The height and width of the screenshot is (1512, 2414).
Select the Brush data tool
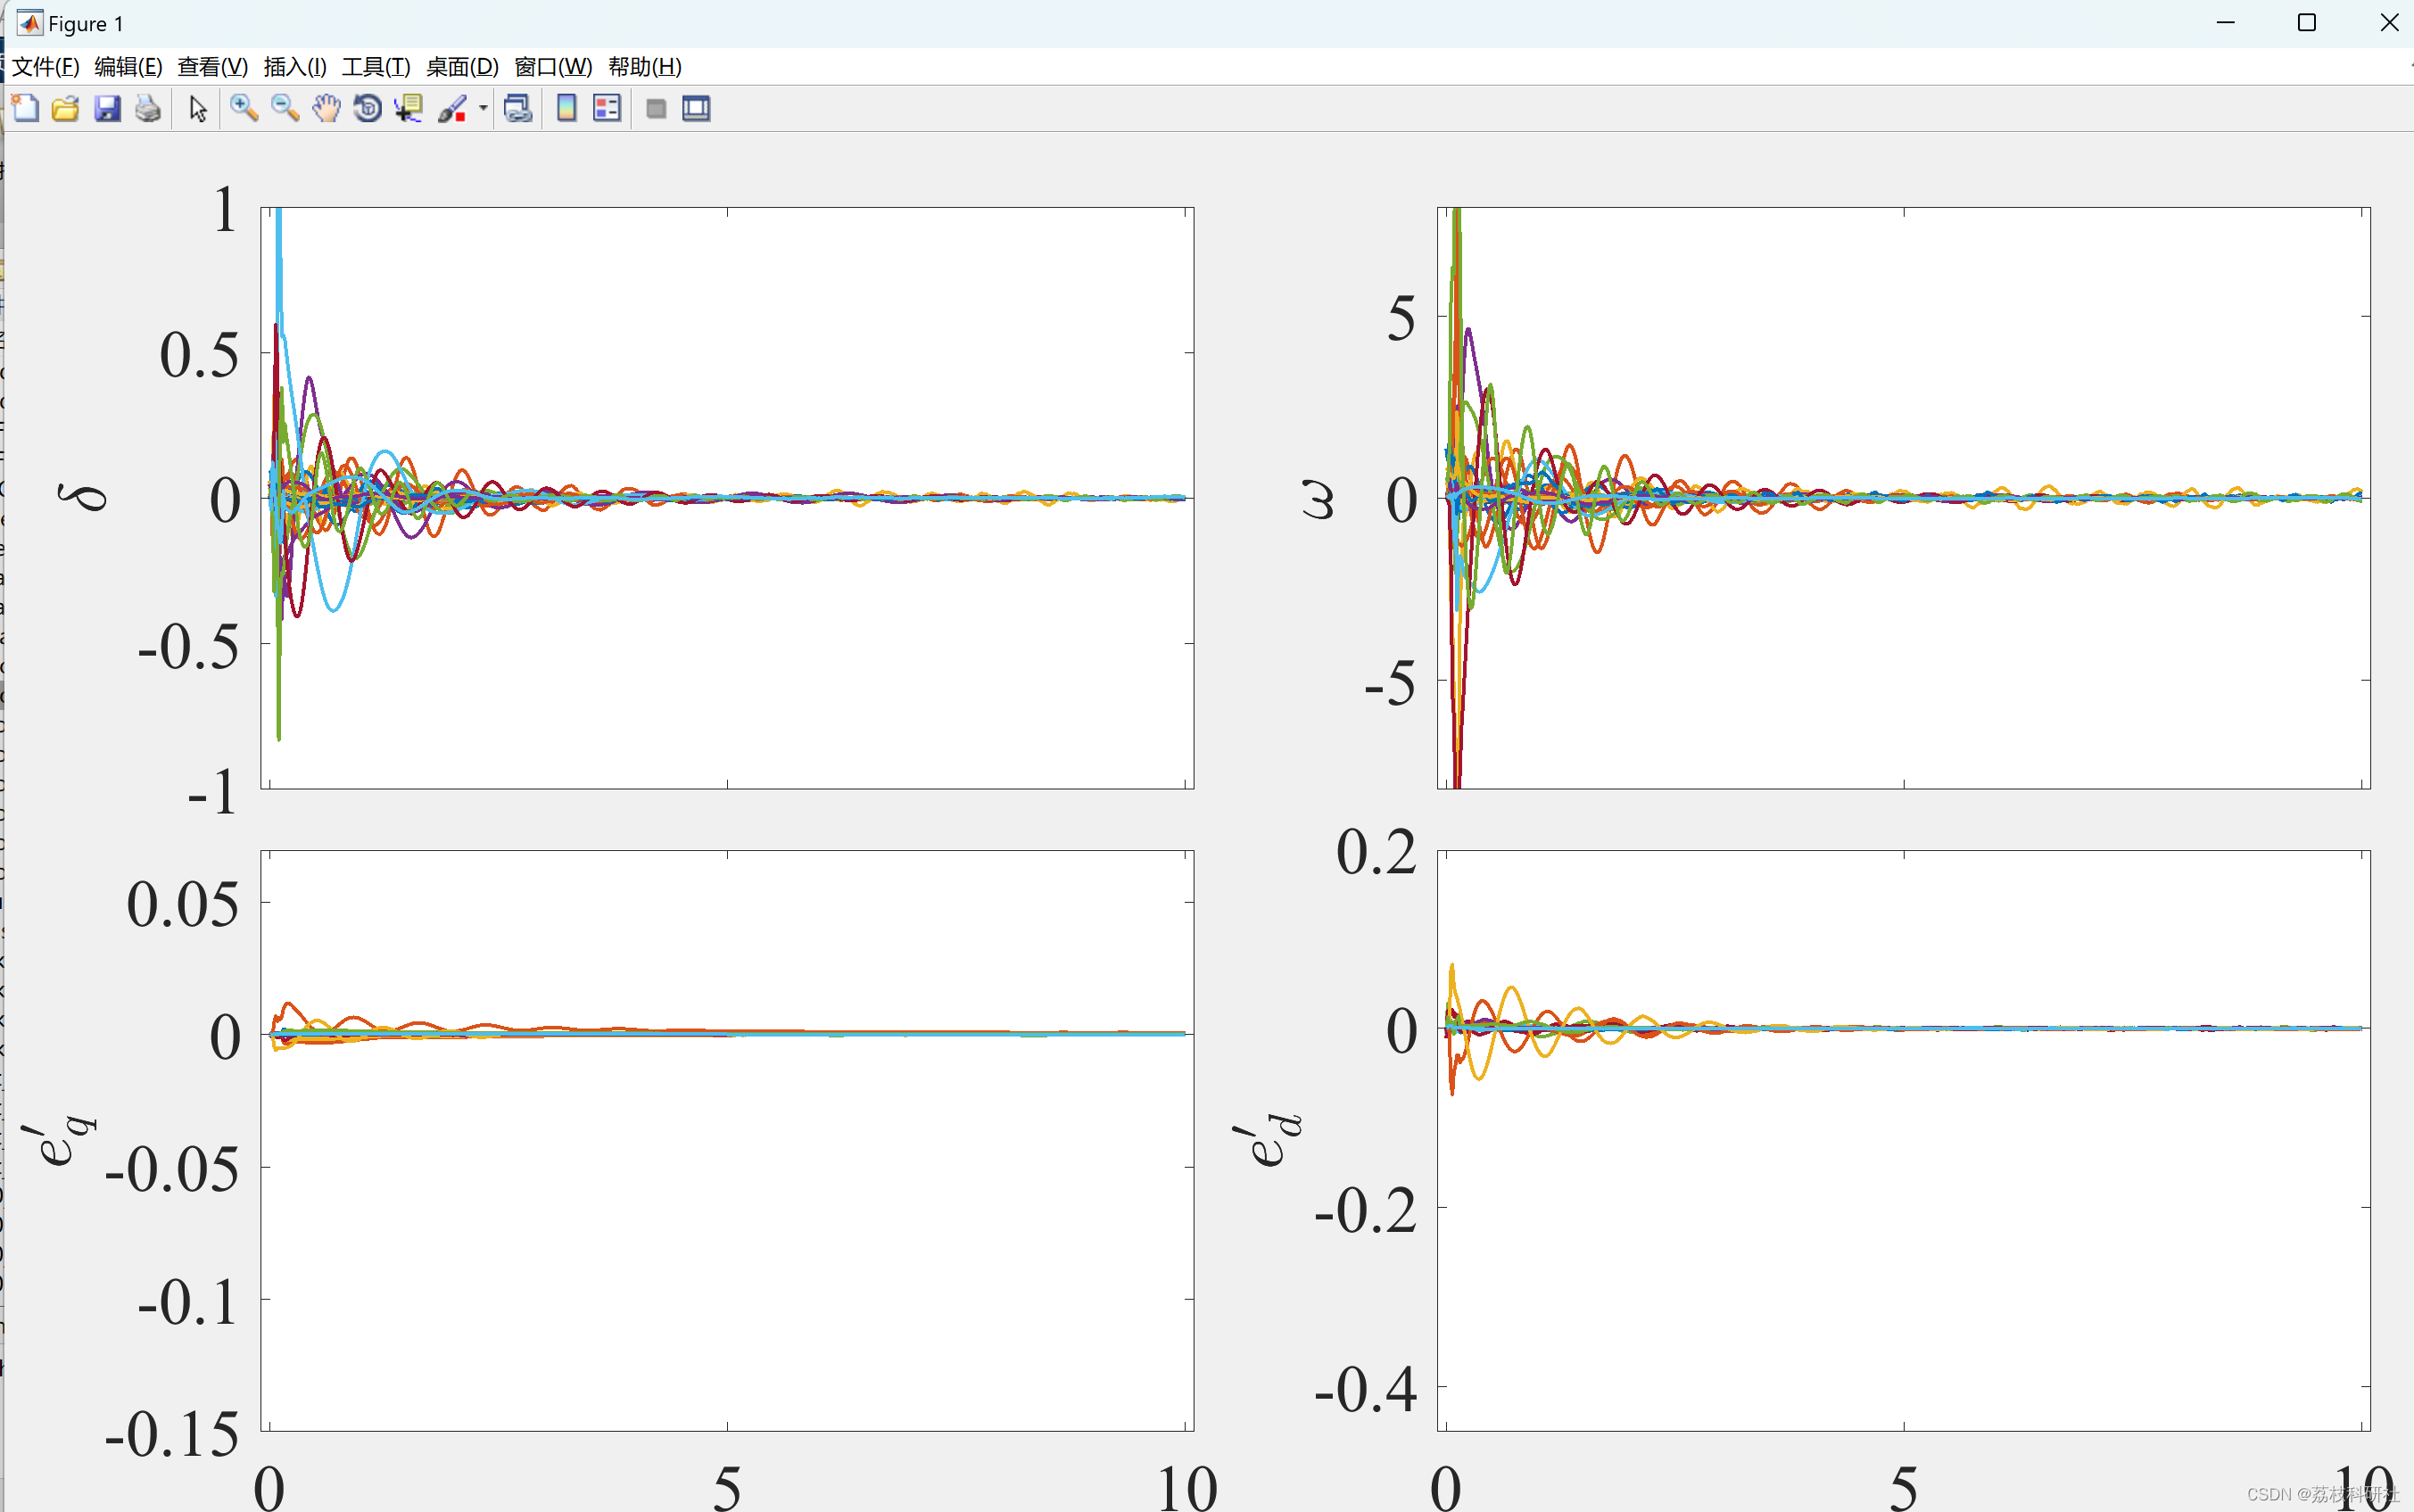[452, 108]
